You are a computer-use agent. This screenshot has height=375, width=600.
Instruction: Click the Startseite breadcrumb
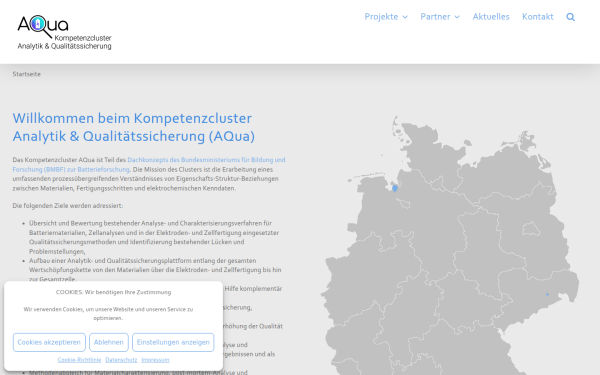click(x=26, y=74)
